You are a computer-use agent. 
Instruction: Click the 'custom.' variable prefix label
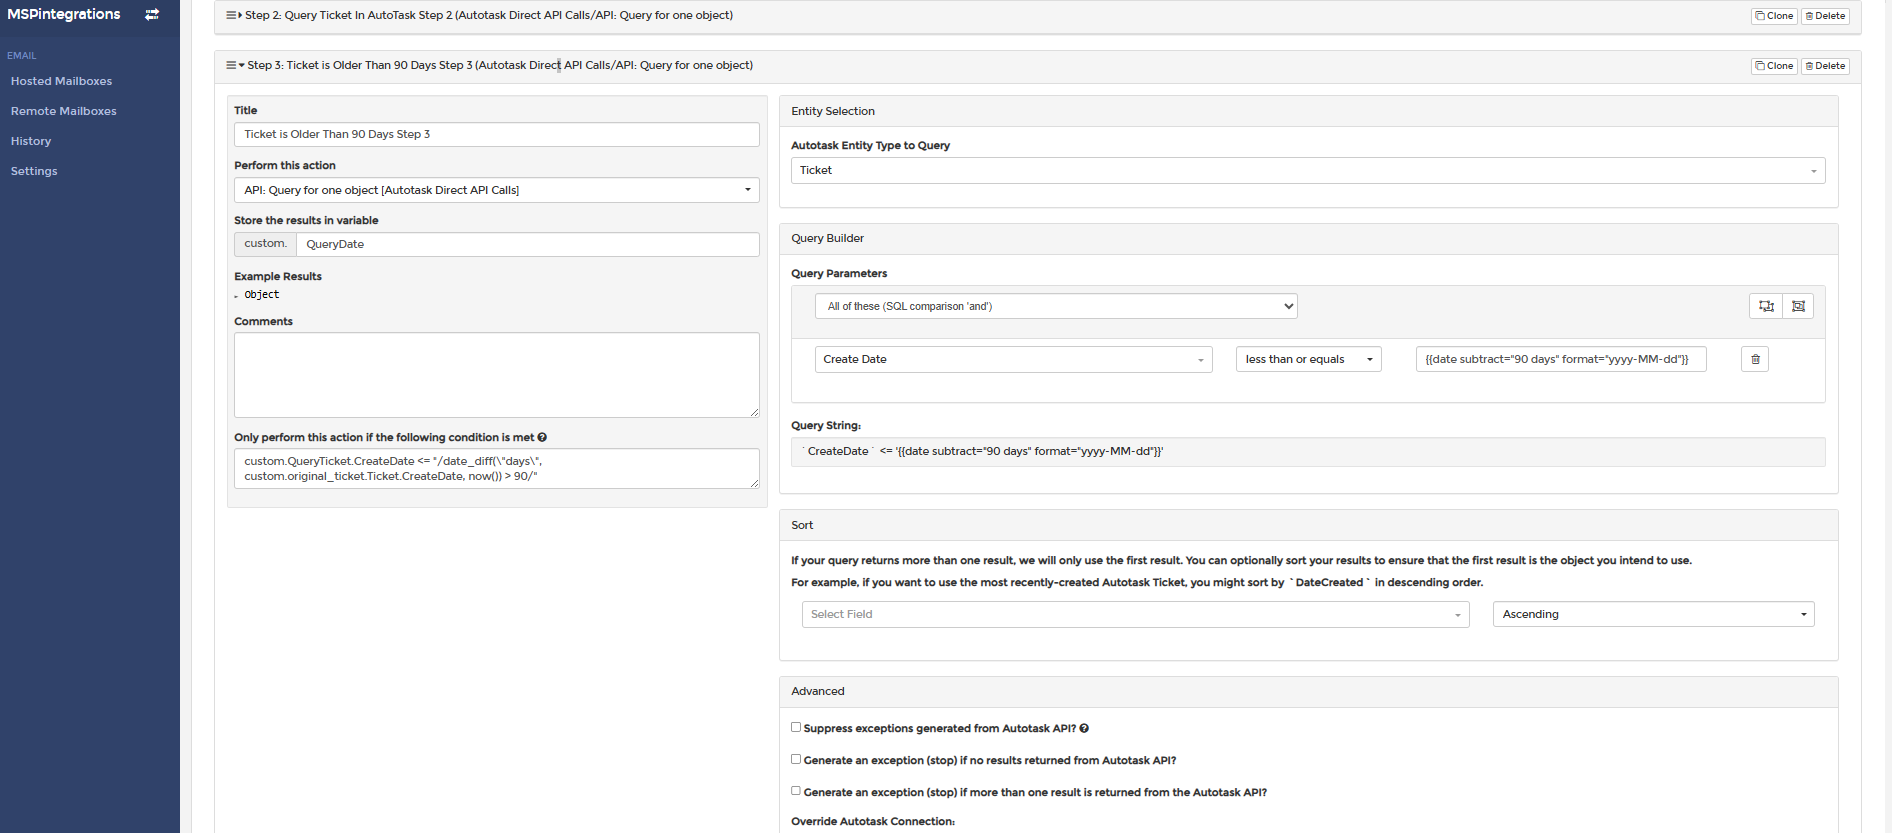click(265, 244)
